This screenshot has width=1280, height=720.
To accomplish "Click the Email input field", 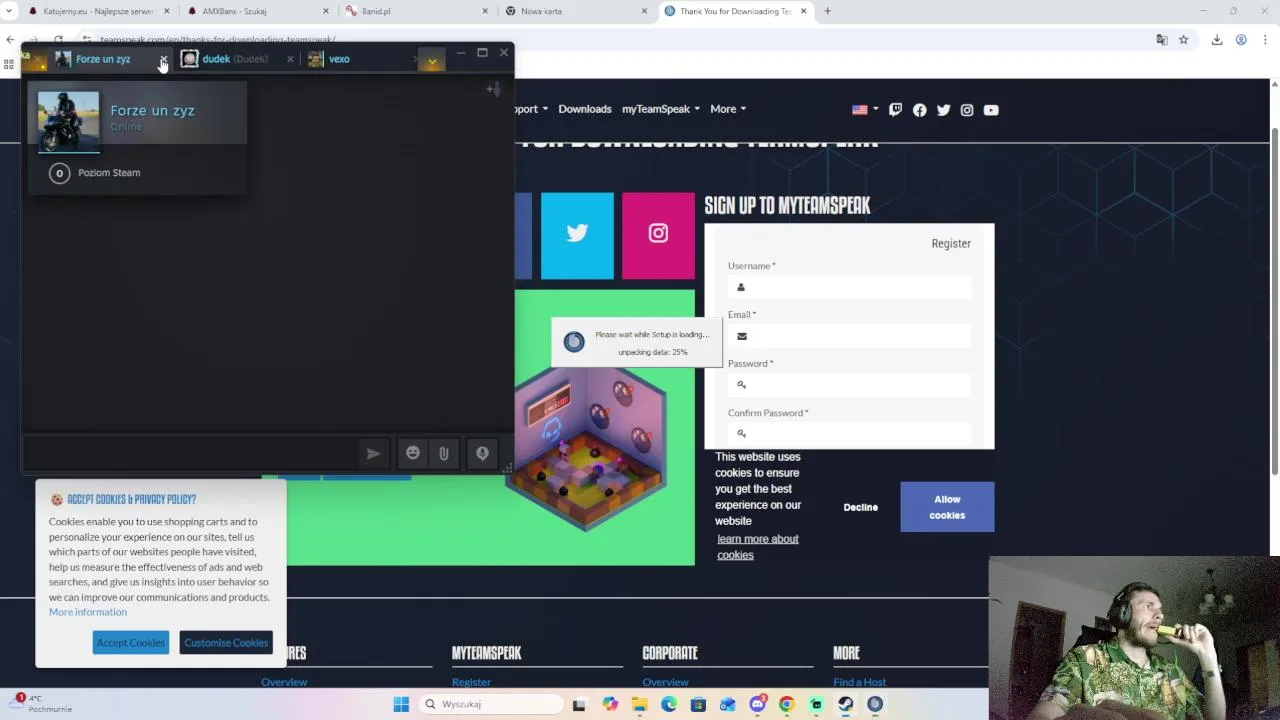I will (x=849, y=336).
